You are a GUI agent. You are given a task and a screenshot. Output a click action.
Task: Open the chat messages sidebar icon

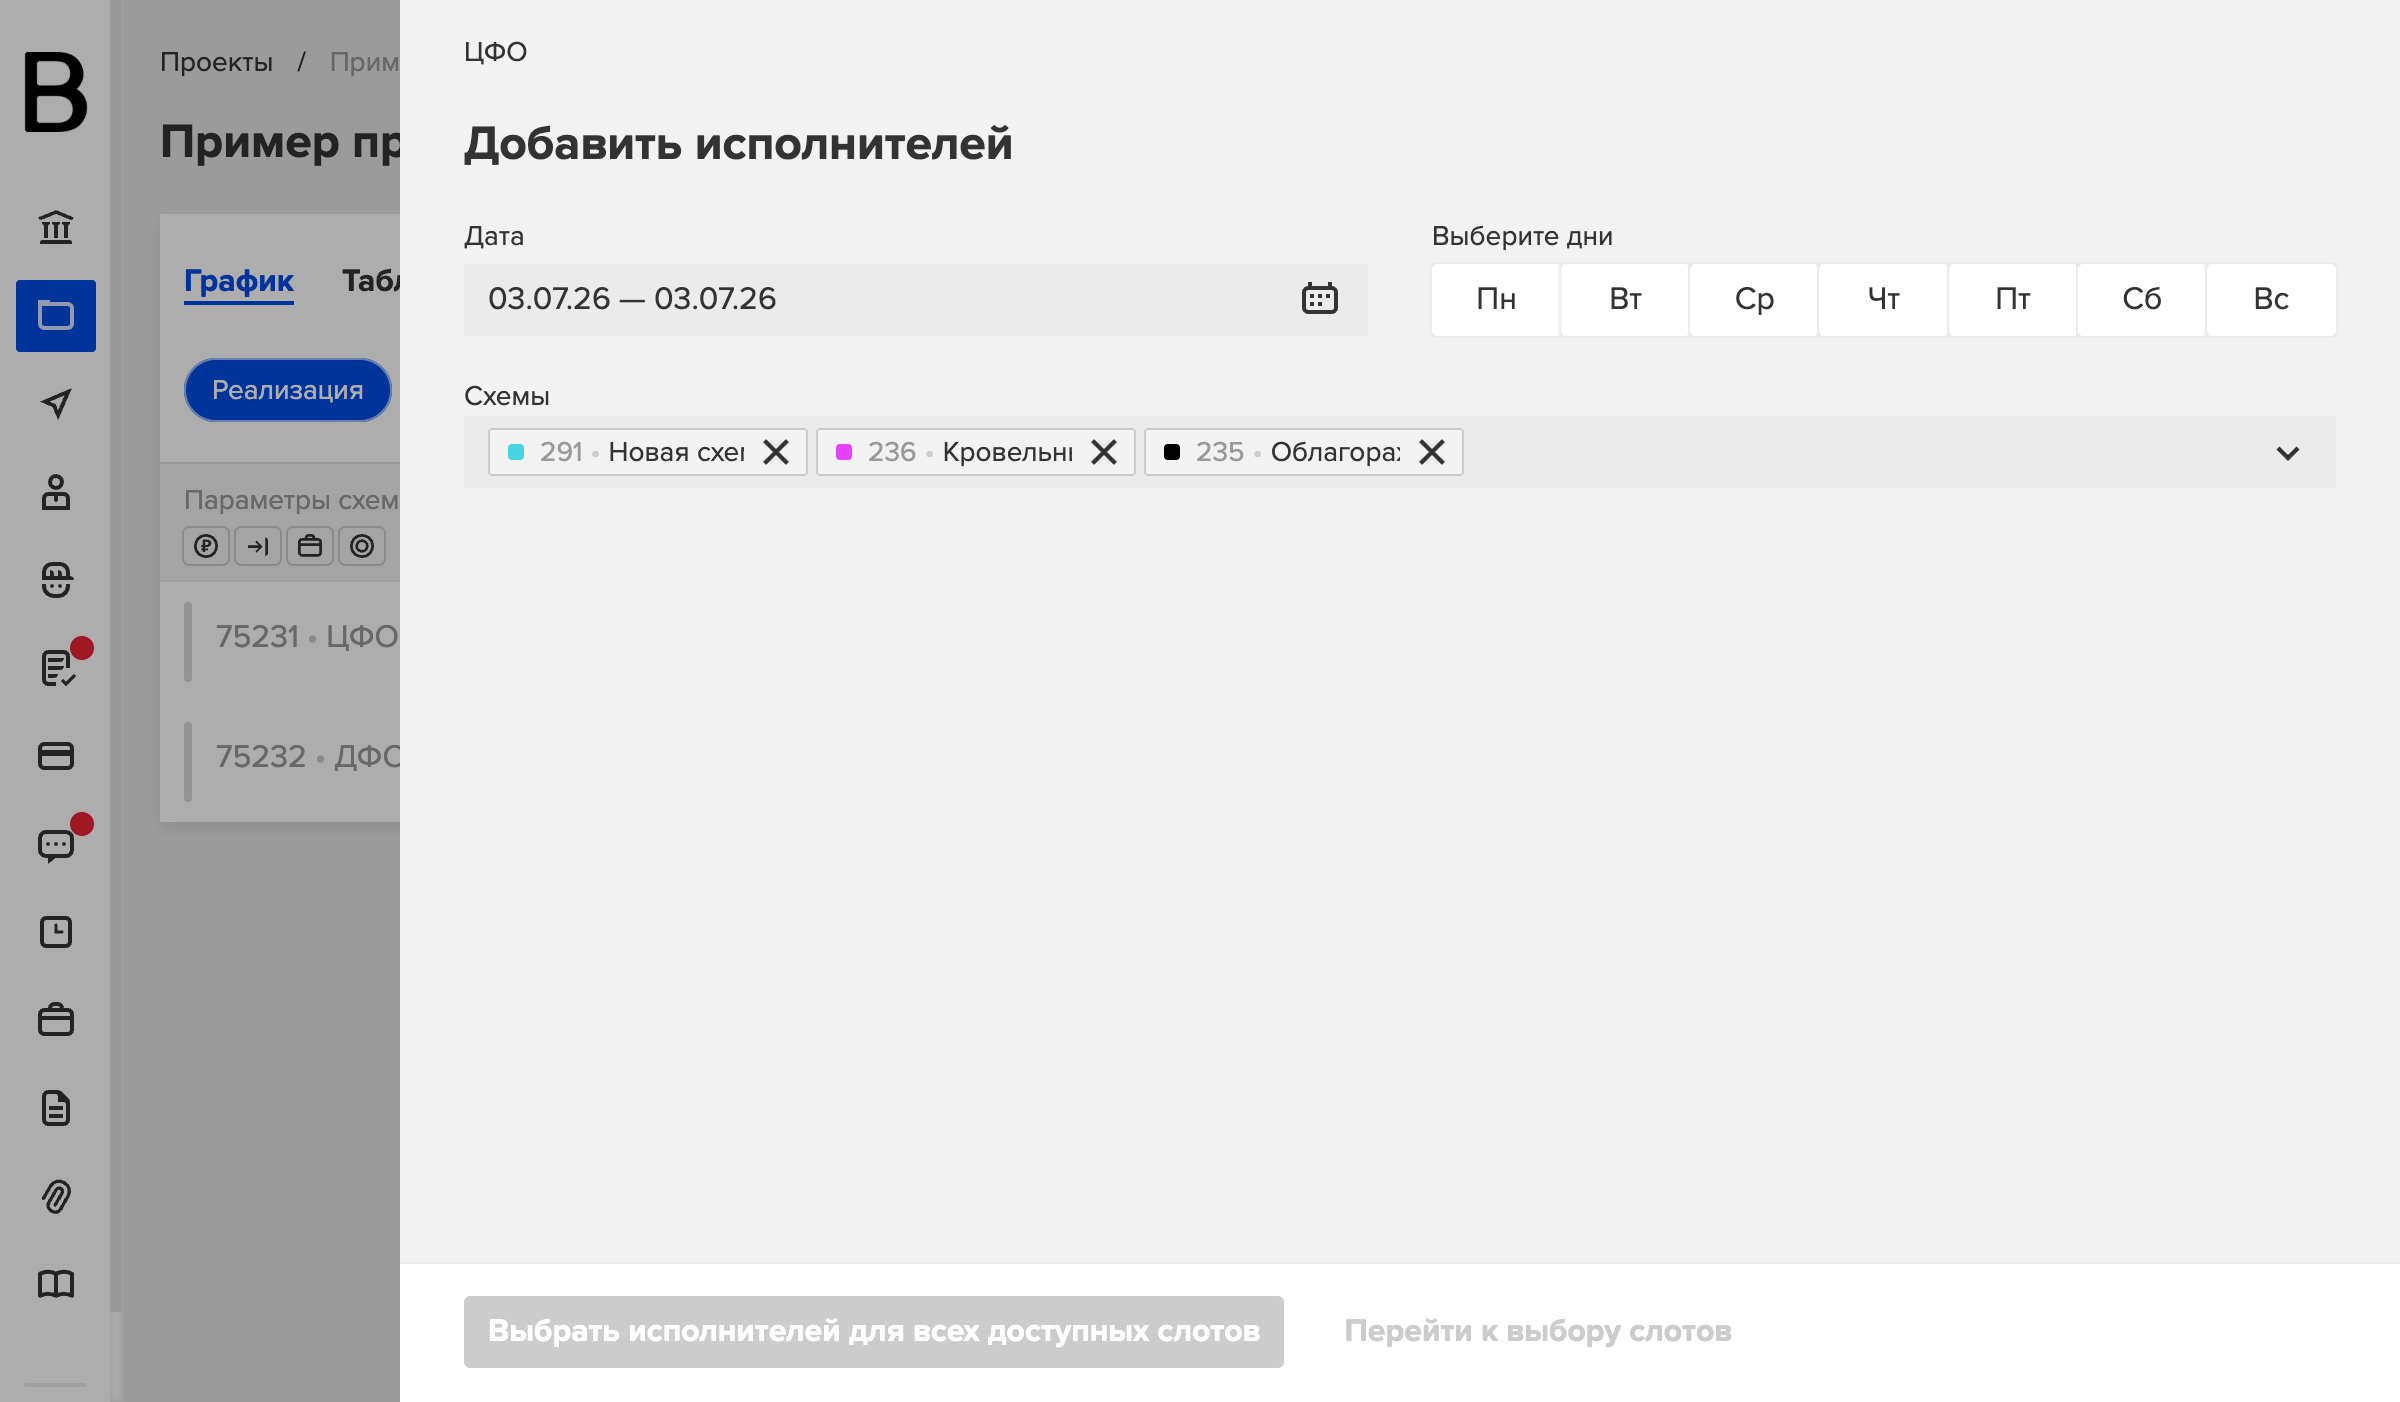tap(56, 845)
